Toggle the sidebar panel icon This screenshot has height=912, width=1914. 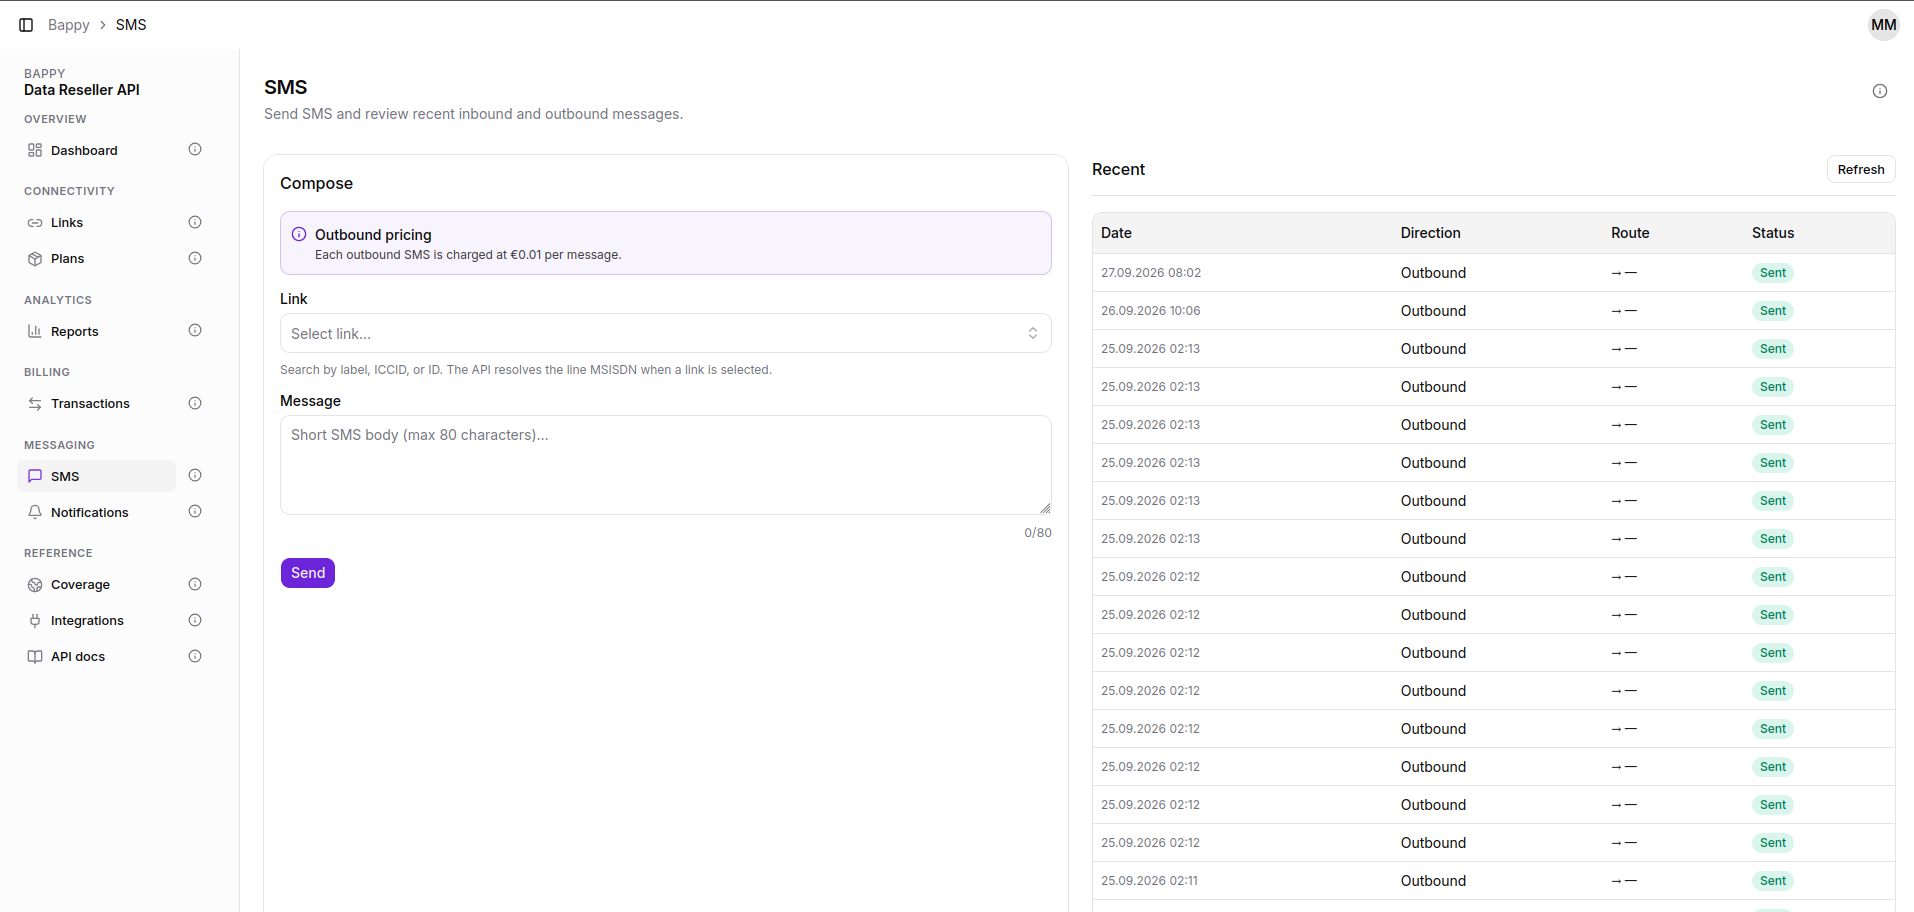(x=26, y=25)
